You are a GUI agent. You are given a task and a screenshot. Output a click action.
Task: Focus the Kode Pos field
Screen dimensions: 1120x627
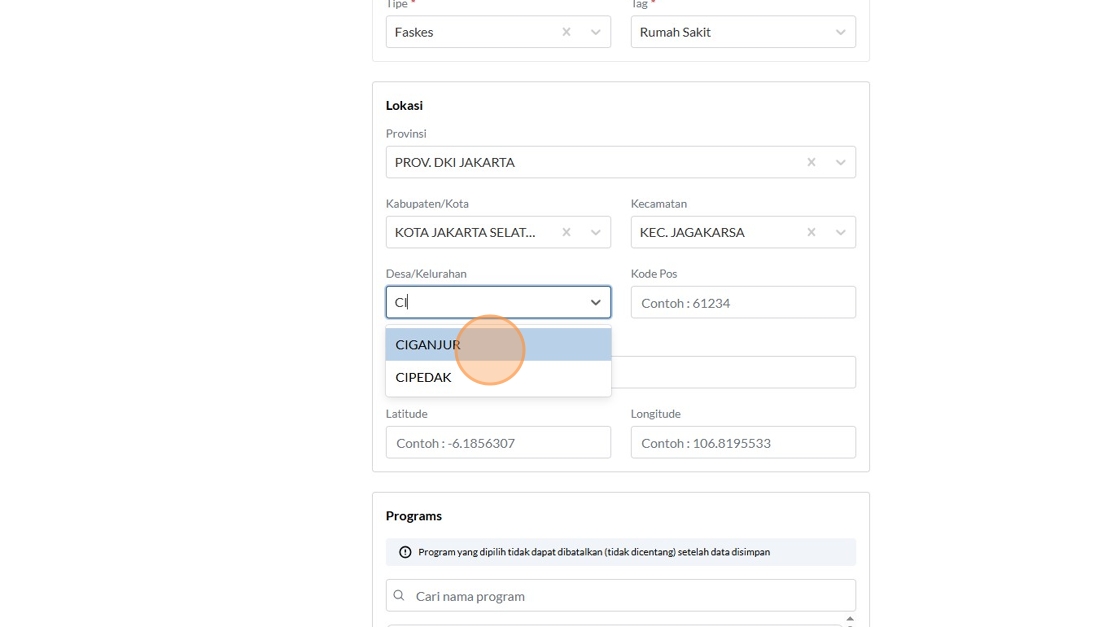pos(743,303)
